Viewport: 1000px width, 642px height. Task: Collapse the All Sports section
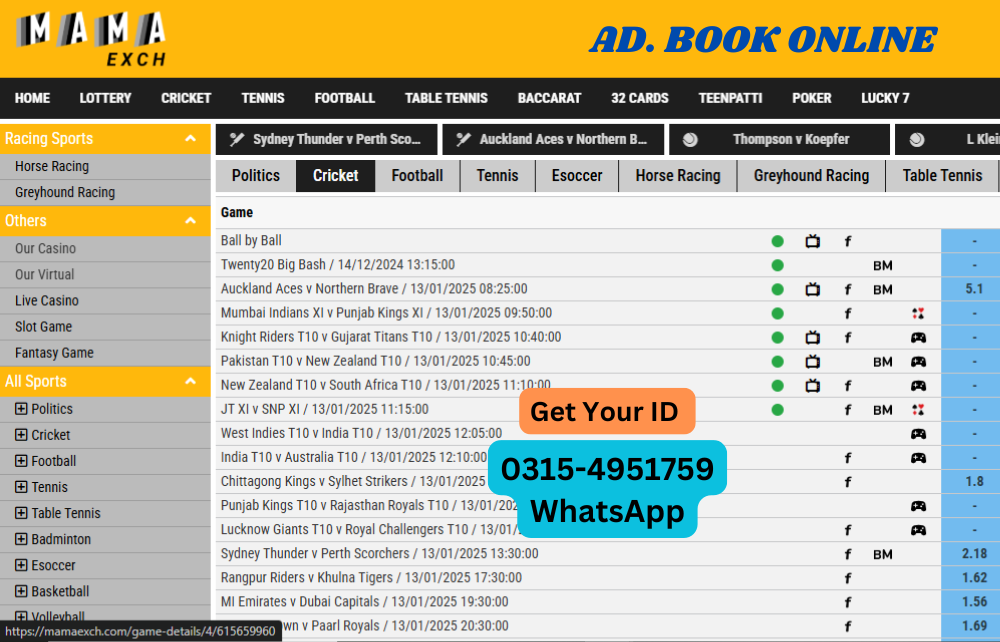click(x=190, y=381)
